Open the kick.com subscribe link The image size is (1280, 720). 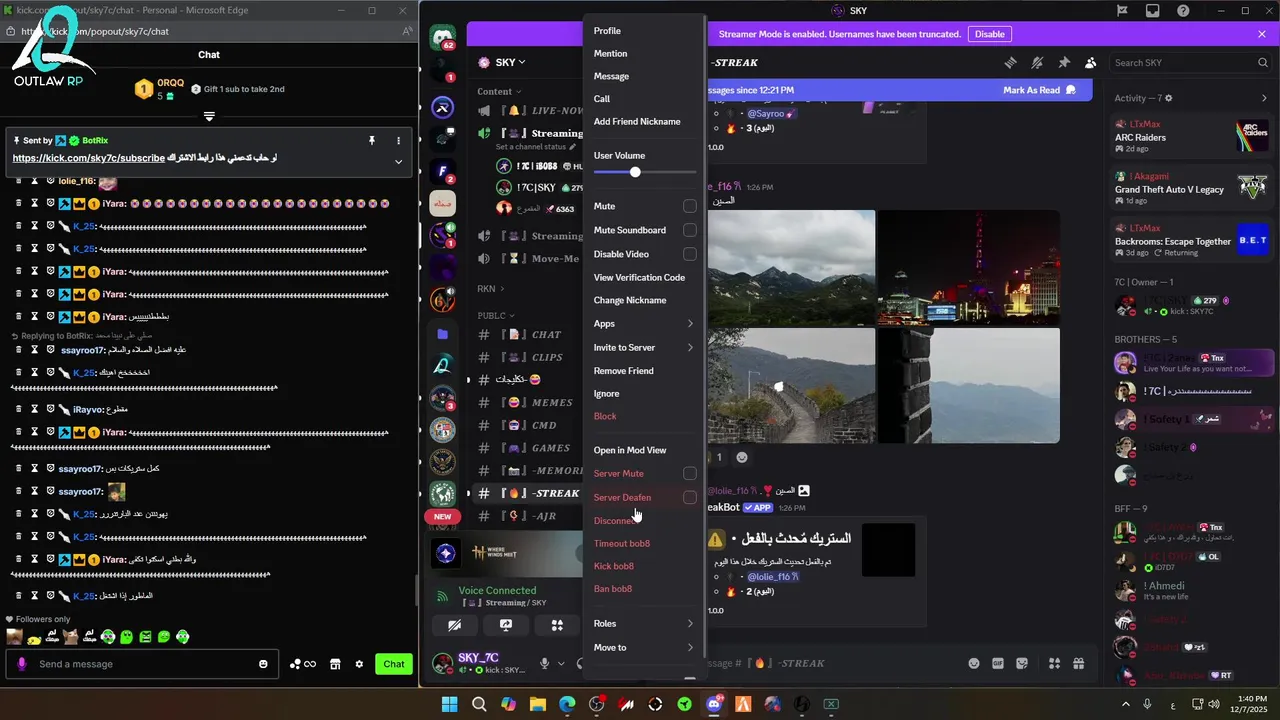pos(88,158)
